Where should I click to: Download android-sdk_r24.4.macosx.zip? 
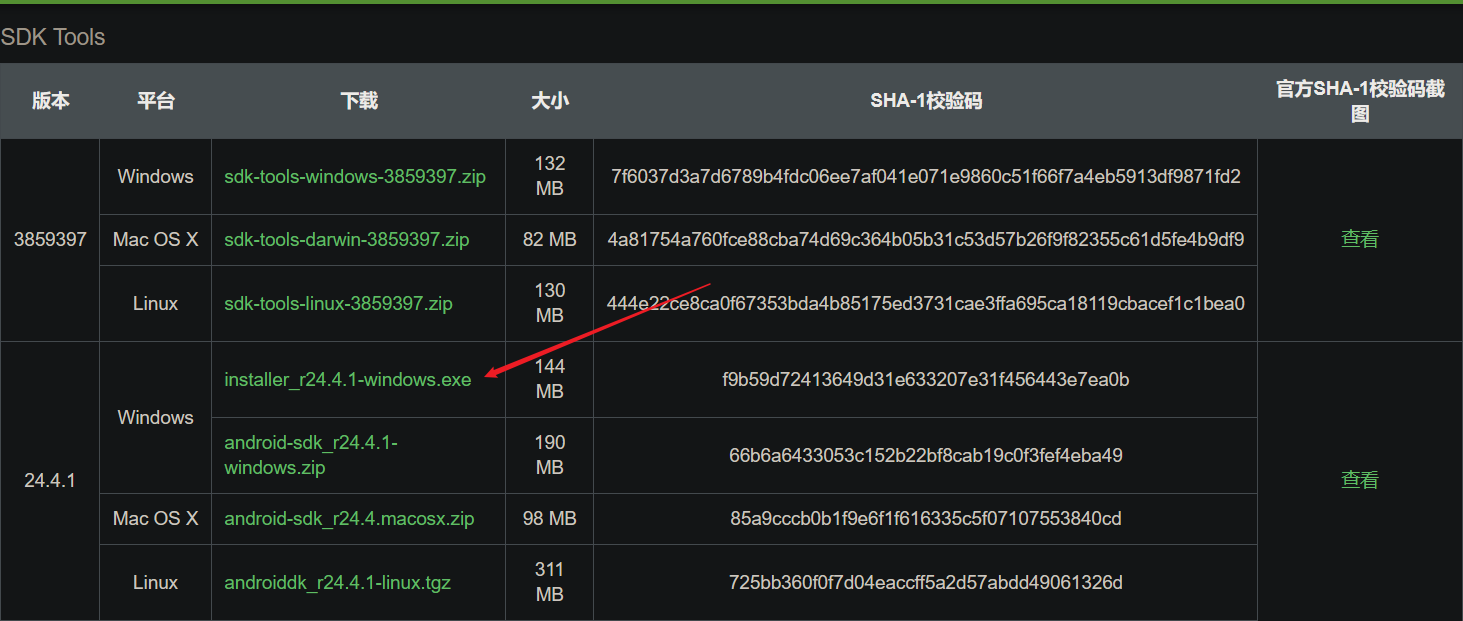coord(349,519)
